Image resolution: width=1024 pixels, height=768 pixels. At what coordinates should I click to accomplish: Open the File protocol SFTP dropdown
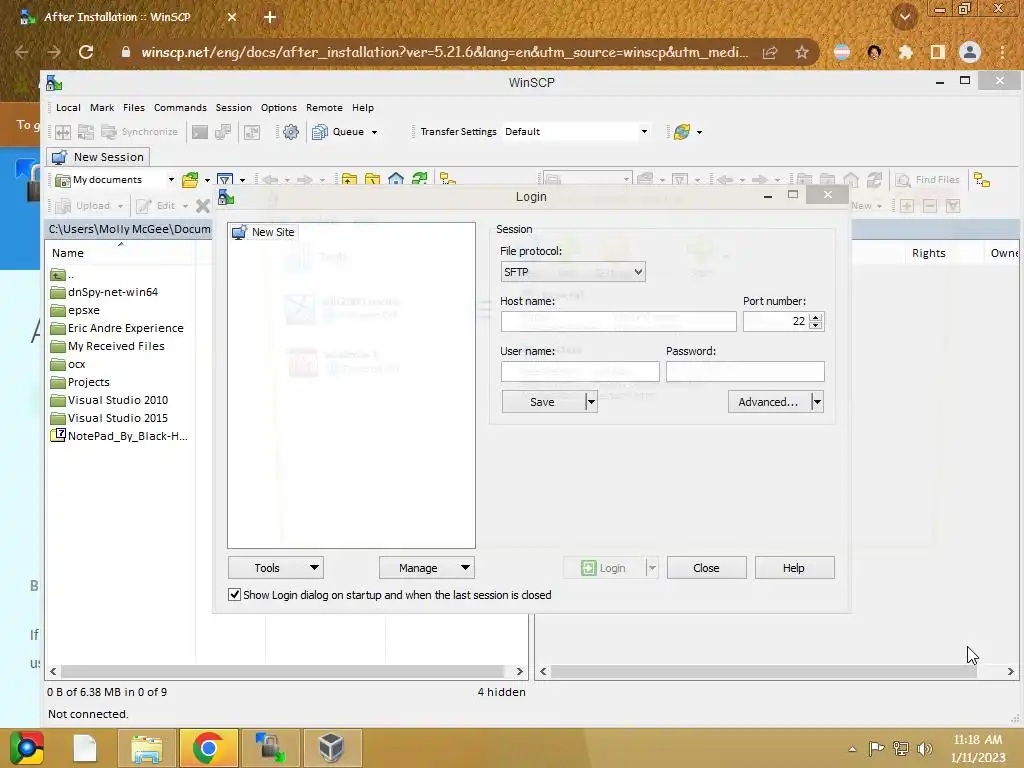(573, 272)
